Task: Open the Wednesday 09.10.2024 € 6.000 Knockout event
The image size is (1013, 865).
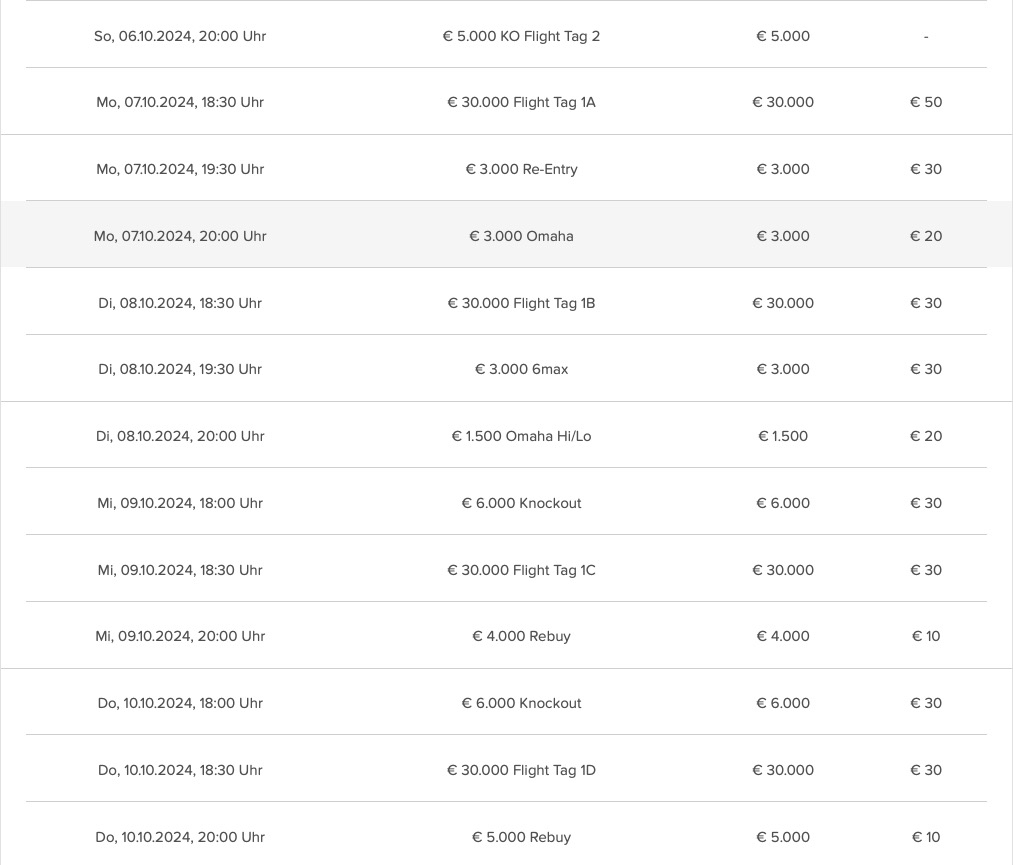Action: [x=521, y=503]
